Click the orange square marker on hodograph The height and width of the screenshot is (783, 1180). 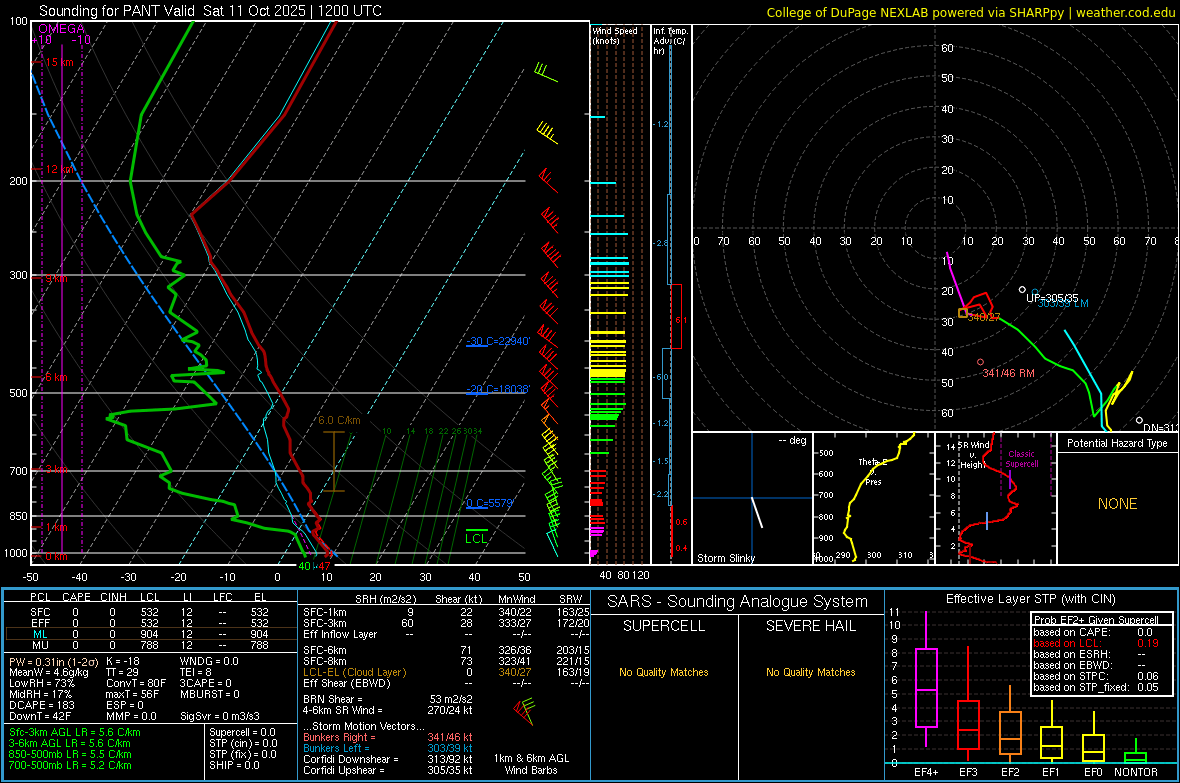coord(963,312)
